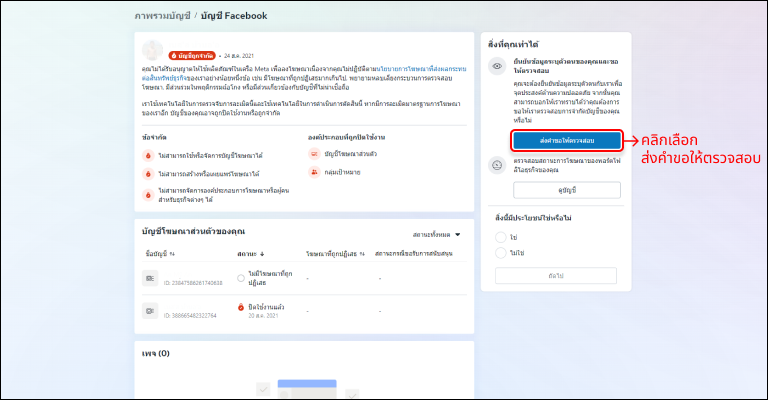Click the icon beside บัญชีโฆษณาส่วนตัว
The height and width of the screenshot is (400, 768).
(x=313, y=154)
